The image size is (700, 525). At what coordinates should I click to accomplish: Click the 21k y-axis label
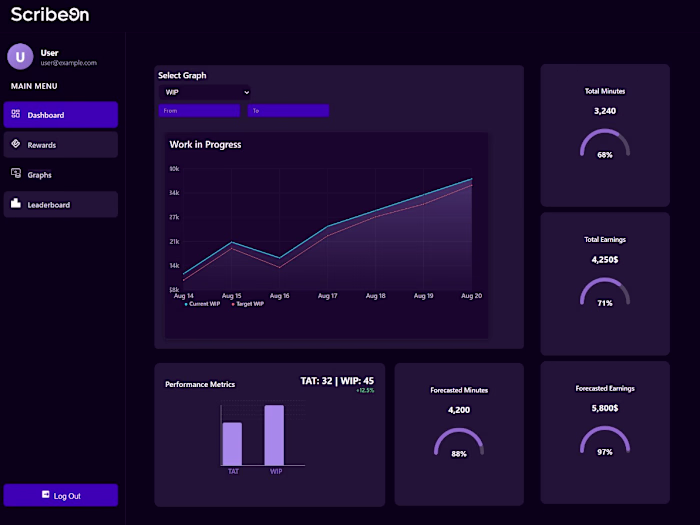tap(174, 242)
